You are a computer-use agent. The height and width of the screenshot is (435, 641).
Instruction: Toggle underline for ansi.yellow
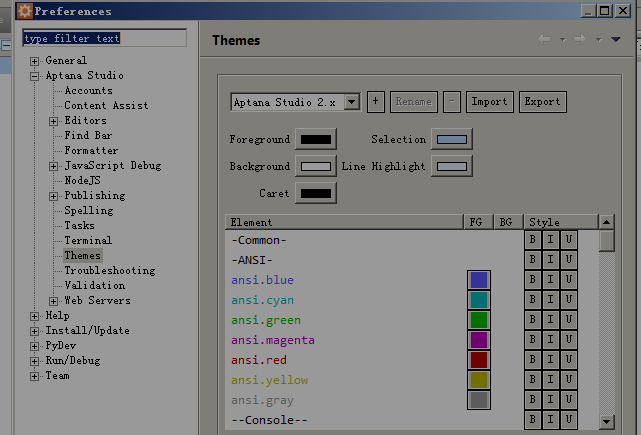(569, 380)
